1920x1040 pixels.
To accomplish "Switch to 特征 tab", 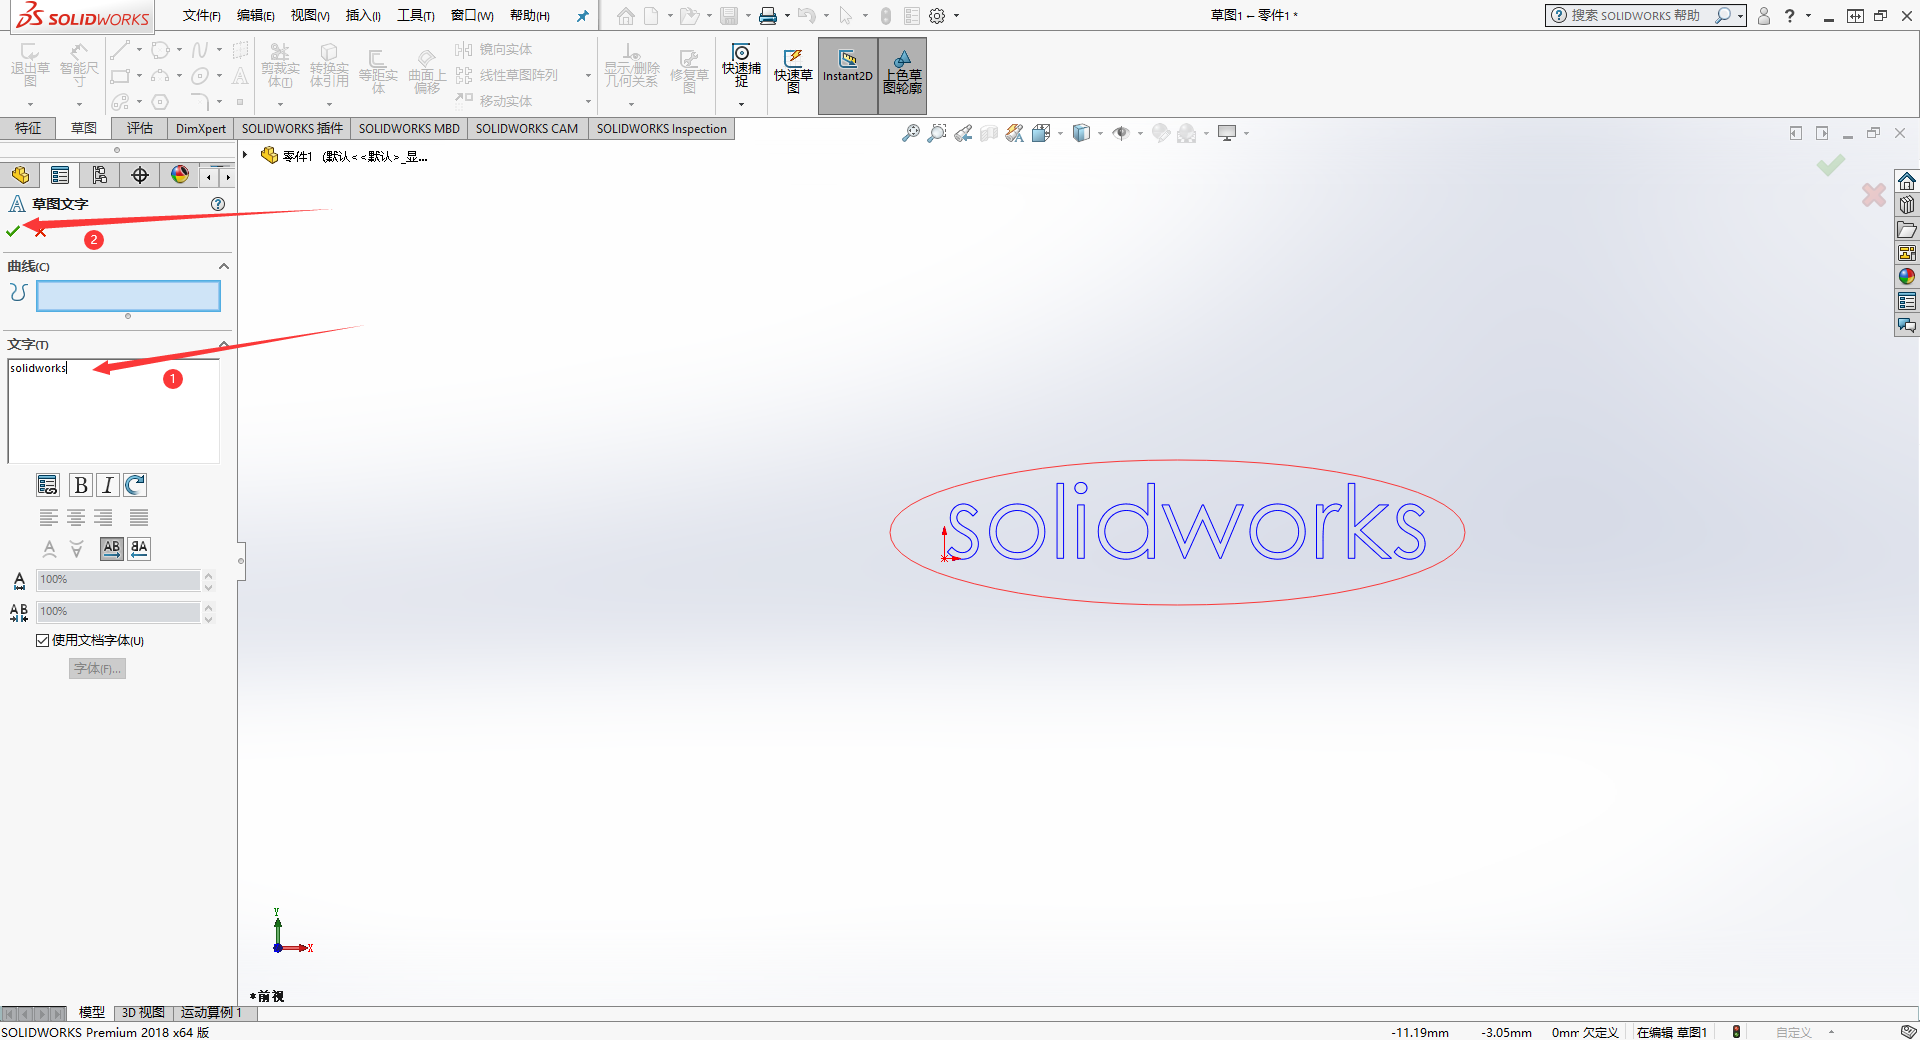I will pyautogui.click(x=28, y=128).
